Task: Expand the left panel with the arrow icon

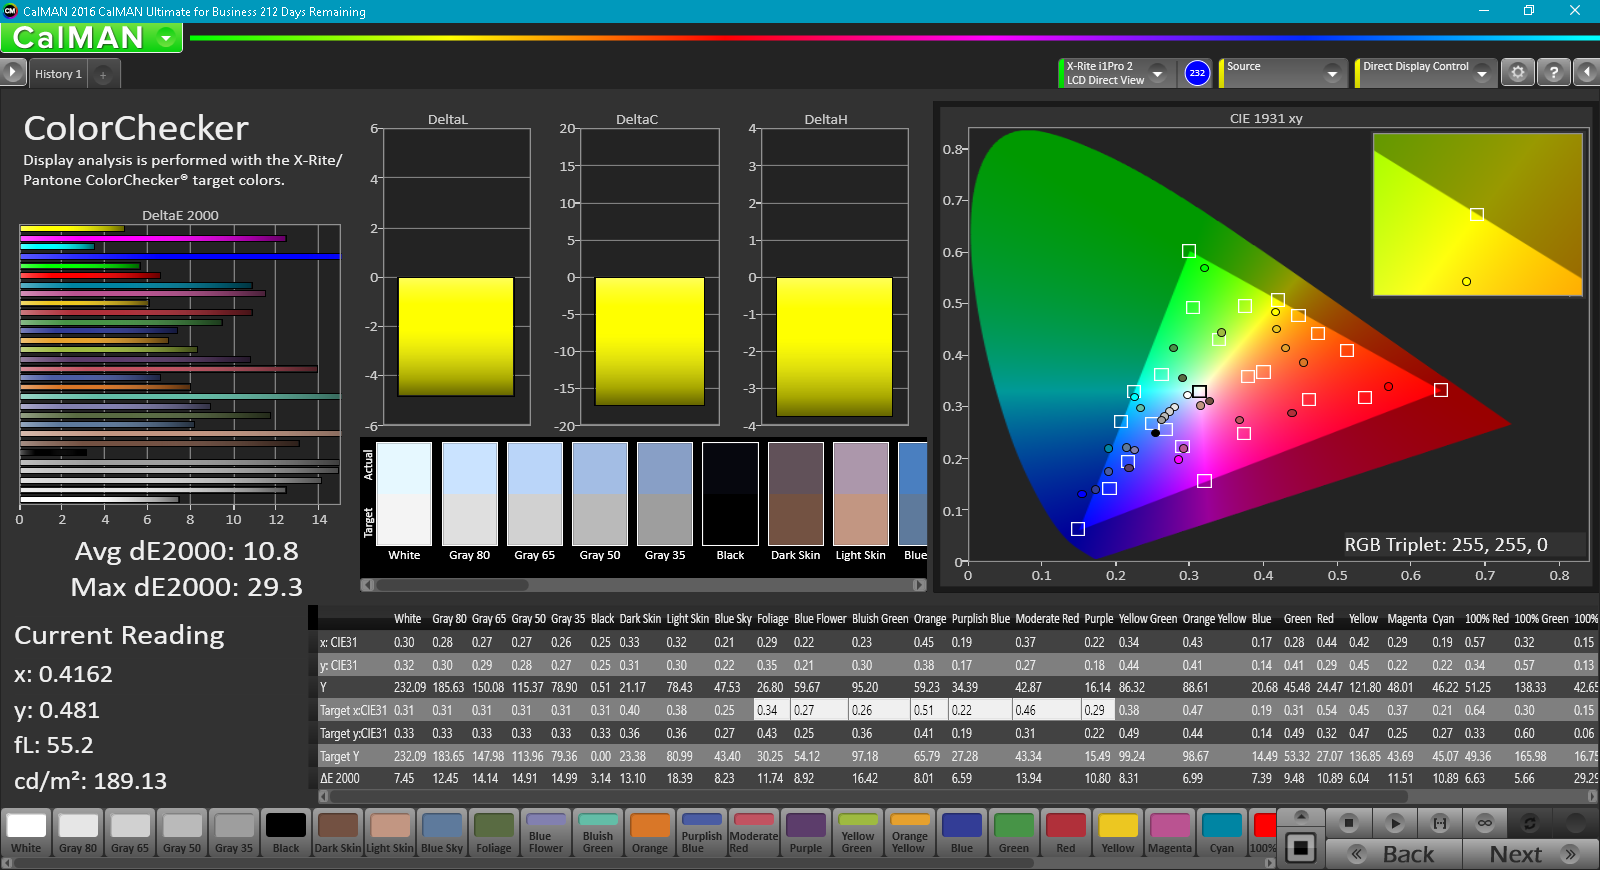Action: click(x=12, y=72)
